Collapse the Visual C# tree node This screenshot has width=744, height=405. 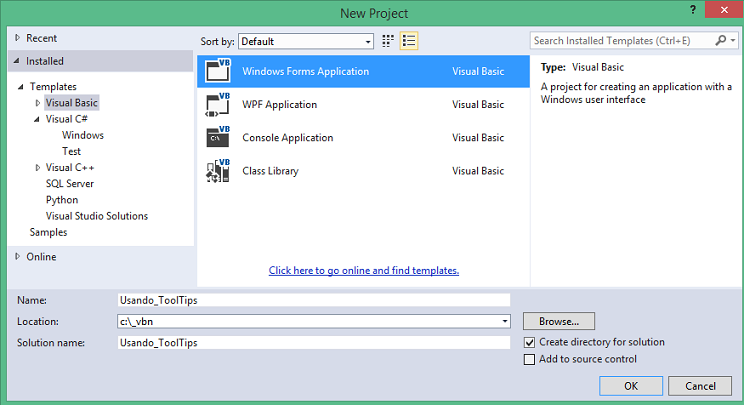(x=37, y=119)
